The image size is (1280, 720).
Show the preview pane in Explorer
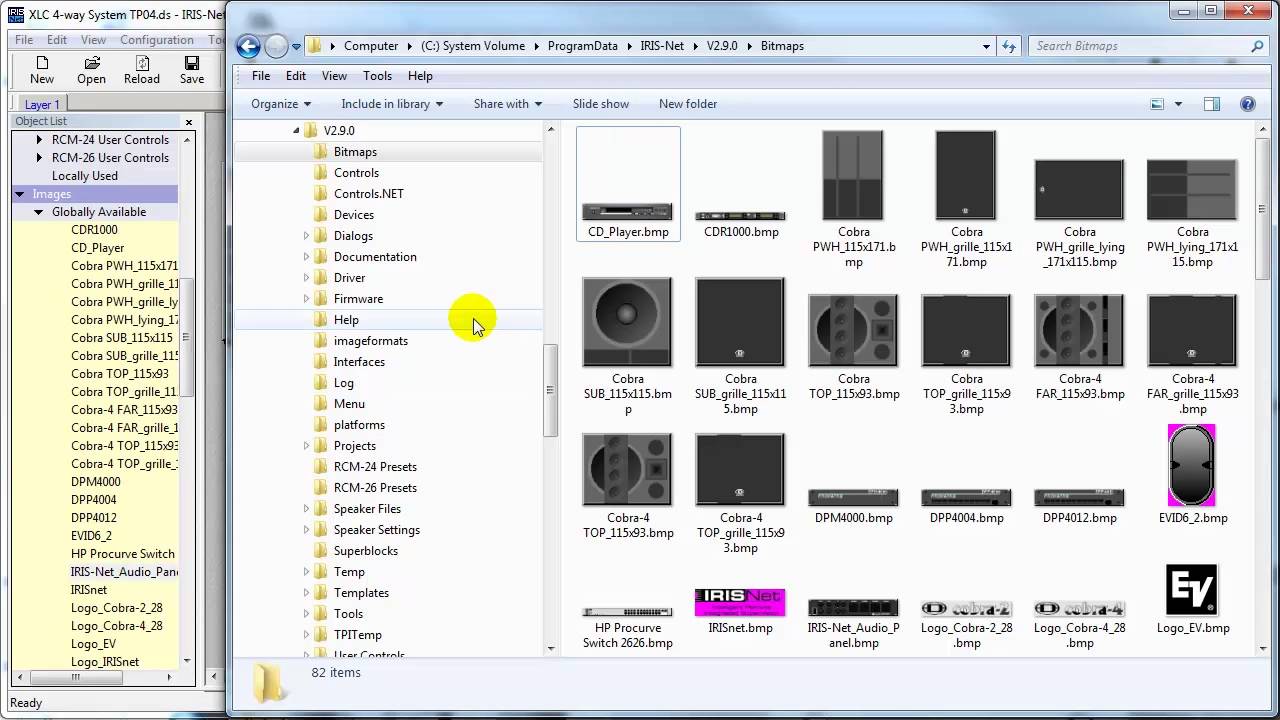[1212, 104]
